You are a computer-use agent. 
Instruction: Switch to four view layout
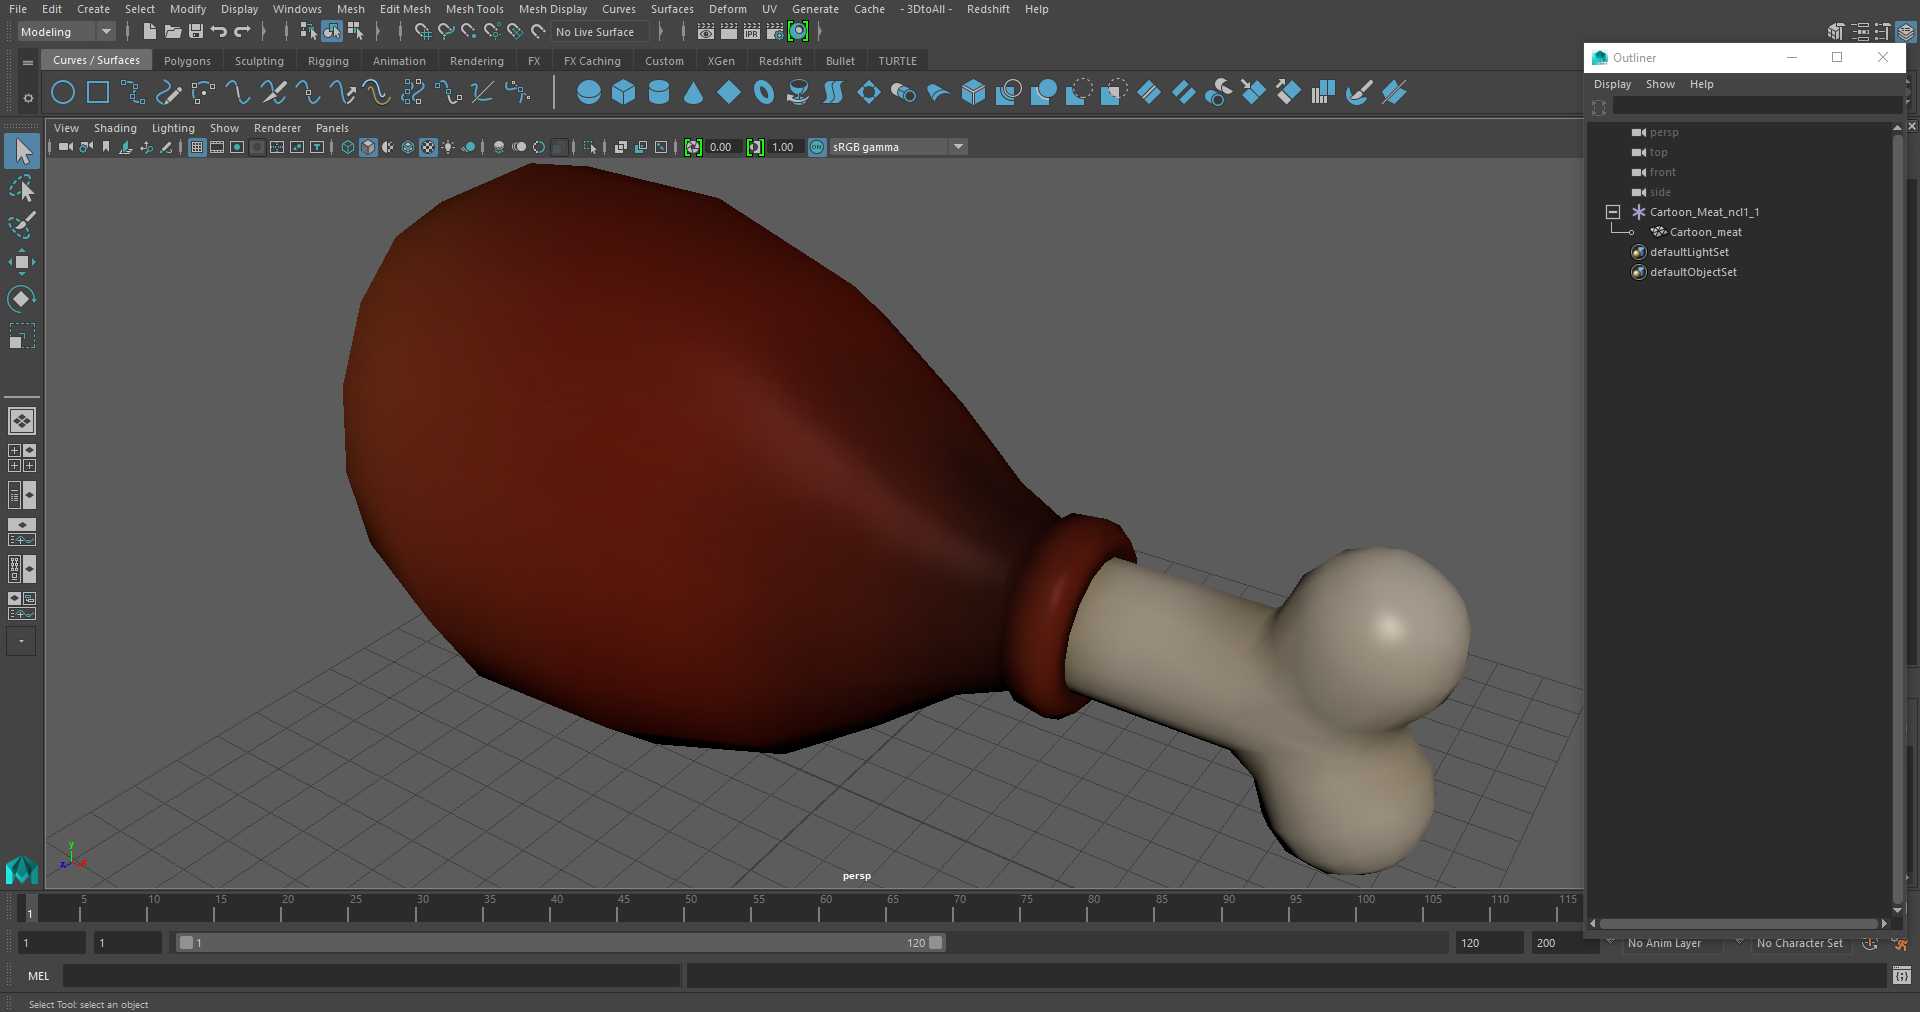22,458
